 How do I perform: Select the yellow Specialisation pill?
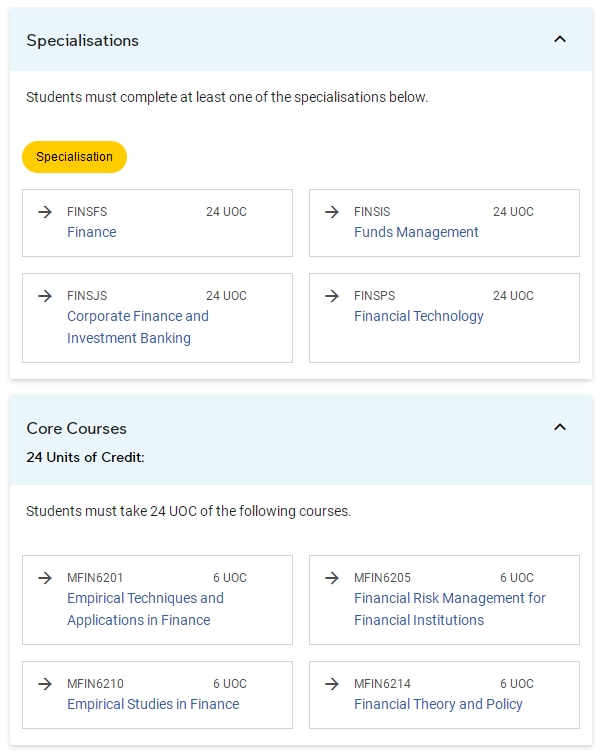[75, 157]
